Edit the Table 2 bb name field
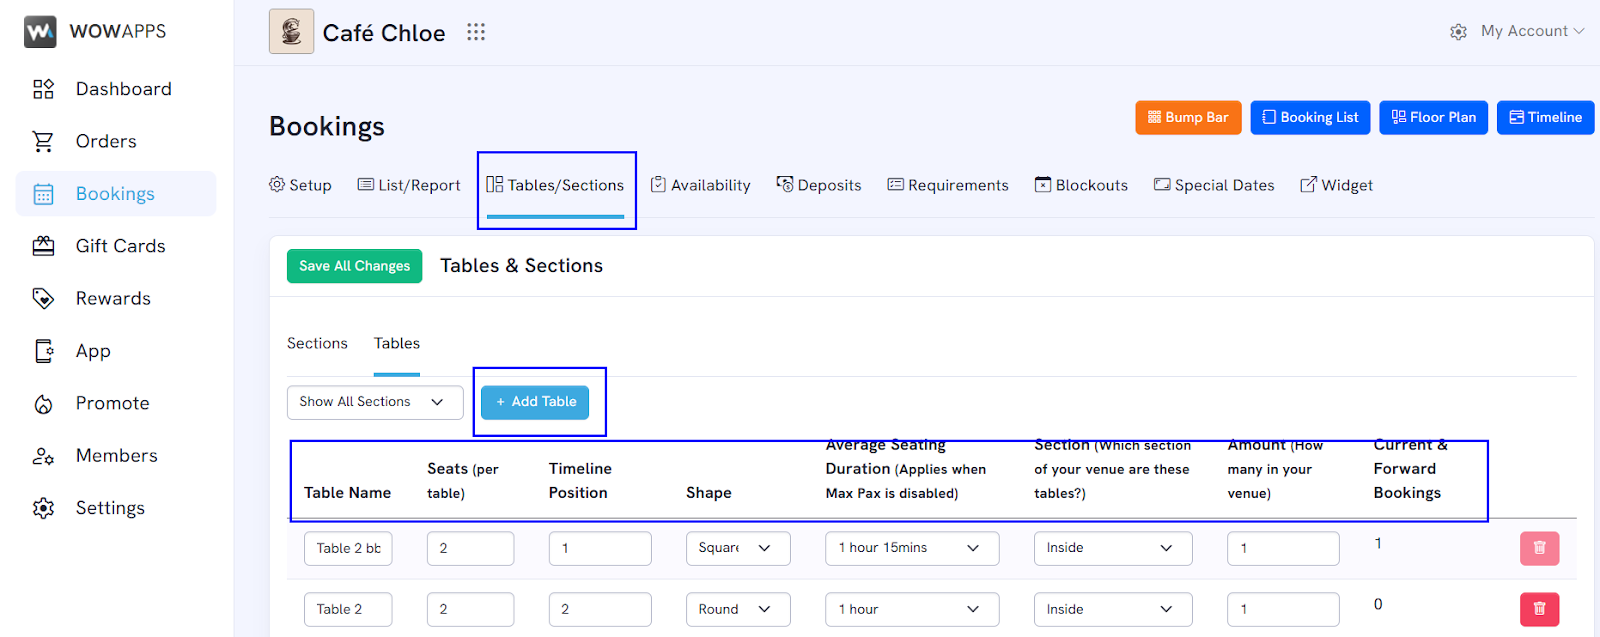This screenshot has width=1600, height=637. [x=348, y=548]
